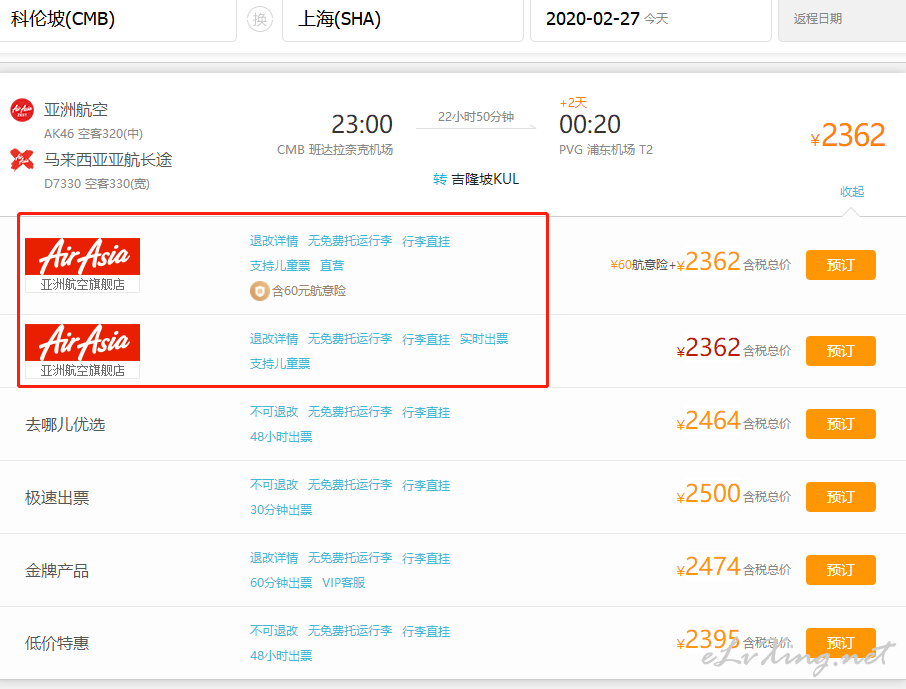Book the ¥2362 fare with ¥60 insurance

point(841,265)
